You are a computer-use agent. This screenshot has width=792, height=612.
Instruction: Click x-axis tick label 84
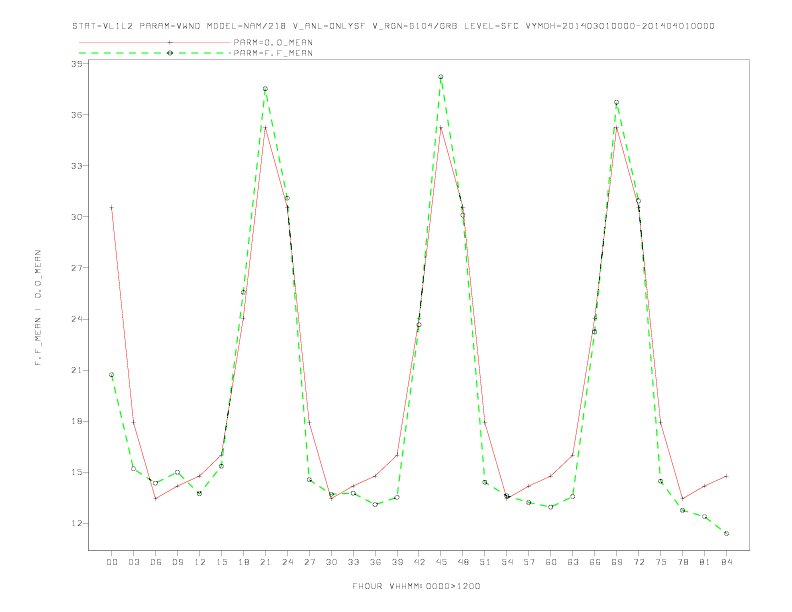(726, 562)
